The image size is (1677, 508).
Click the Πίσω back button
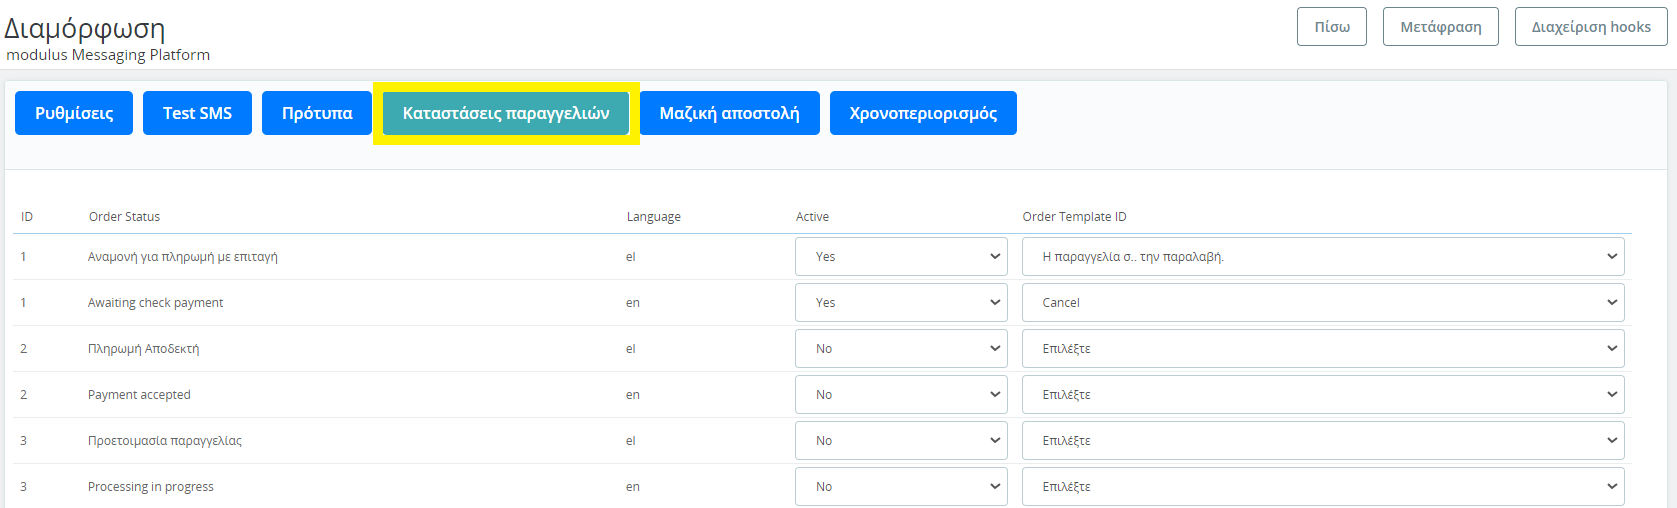pos(1331,27)
